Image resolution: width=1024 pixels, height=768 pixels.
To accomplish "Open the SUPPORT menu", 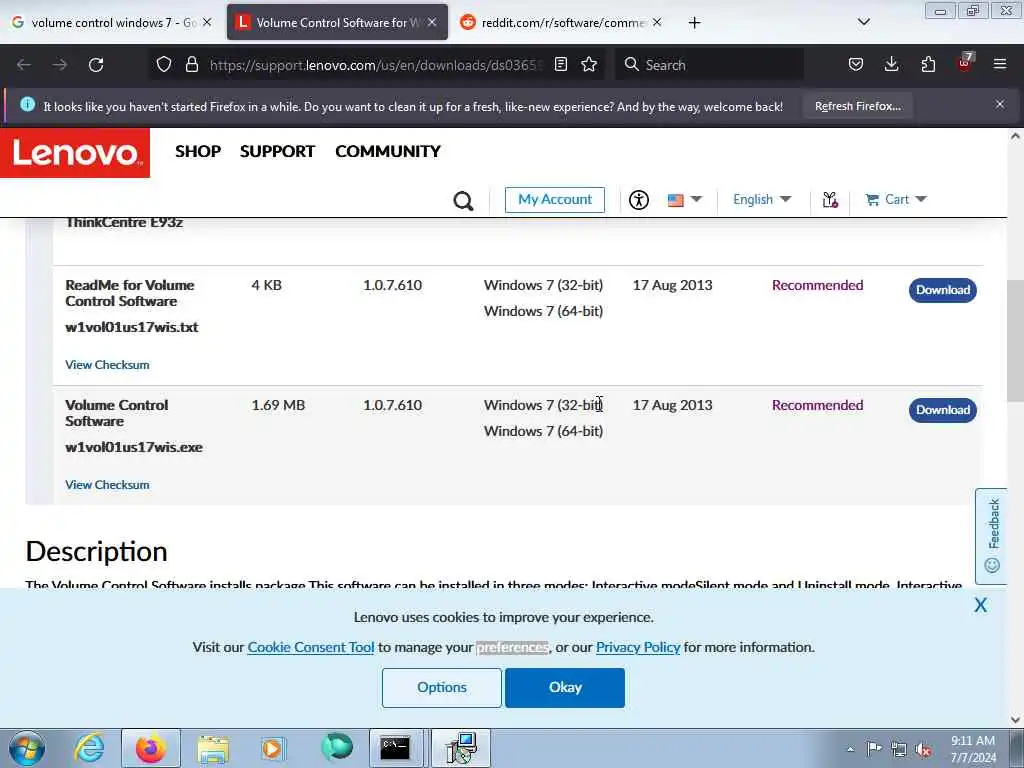I will (278, 151).
